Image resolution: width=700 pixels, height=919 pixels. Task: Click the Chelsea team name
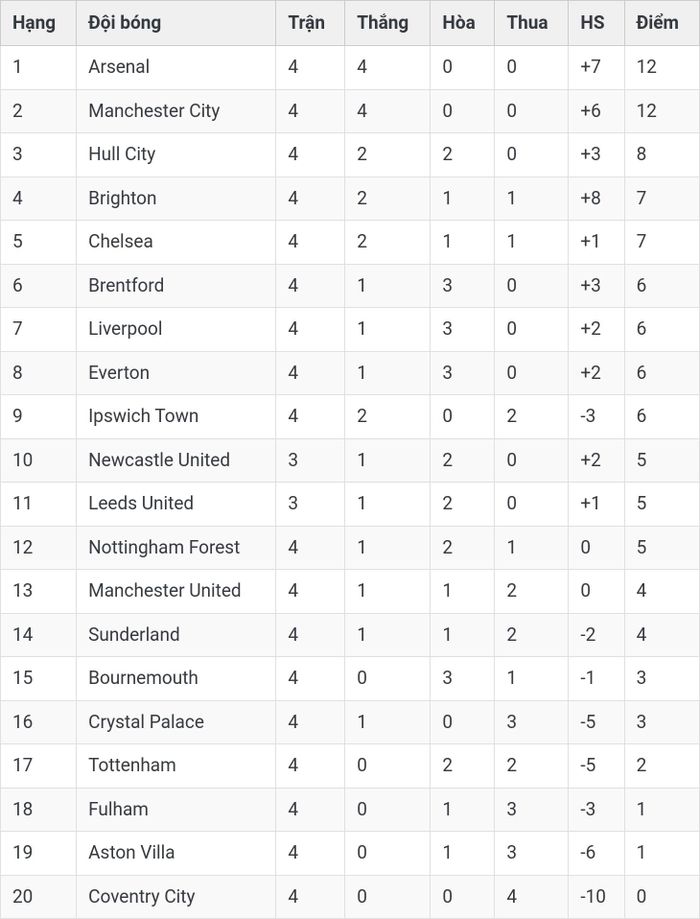click(121, 241)
